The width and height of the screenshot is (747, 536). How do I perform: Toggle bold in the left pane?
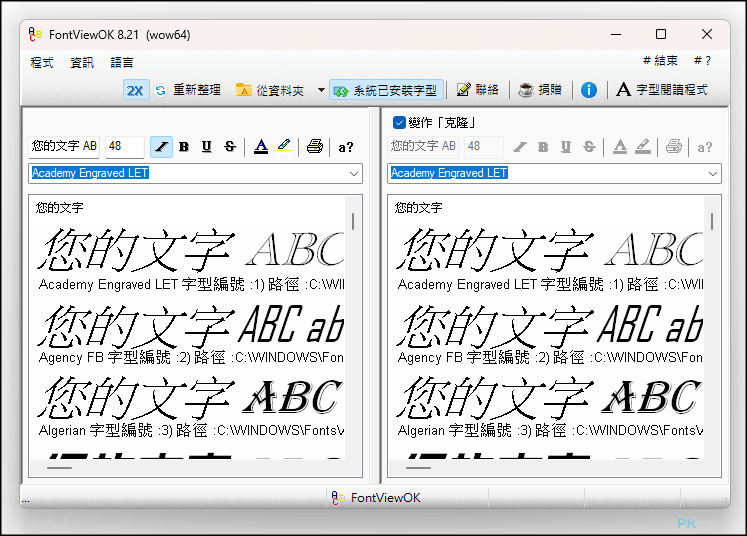point(184,147)
